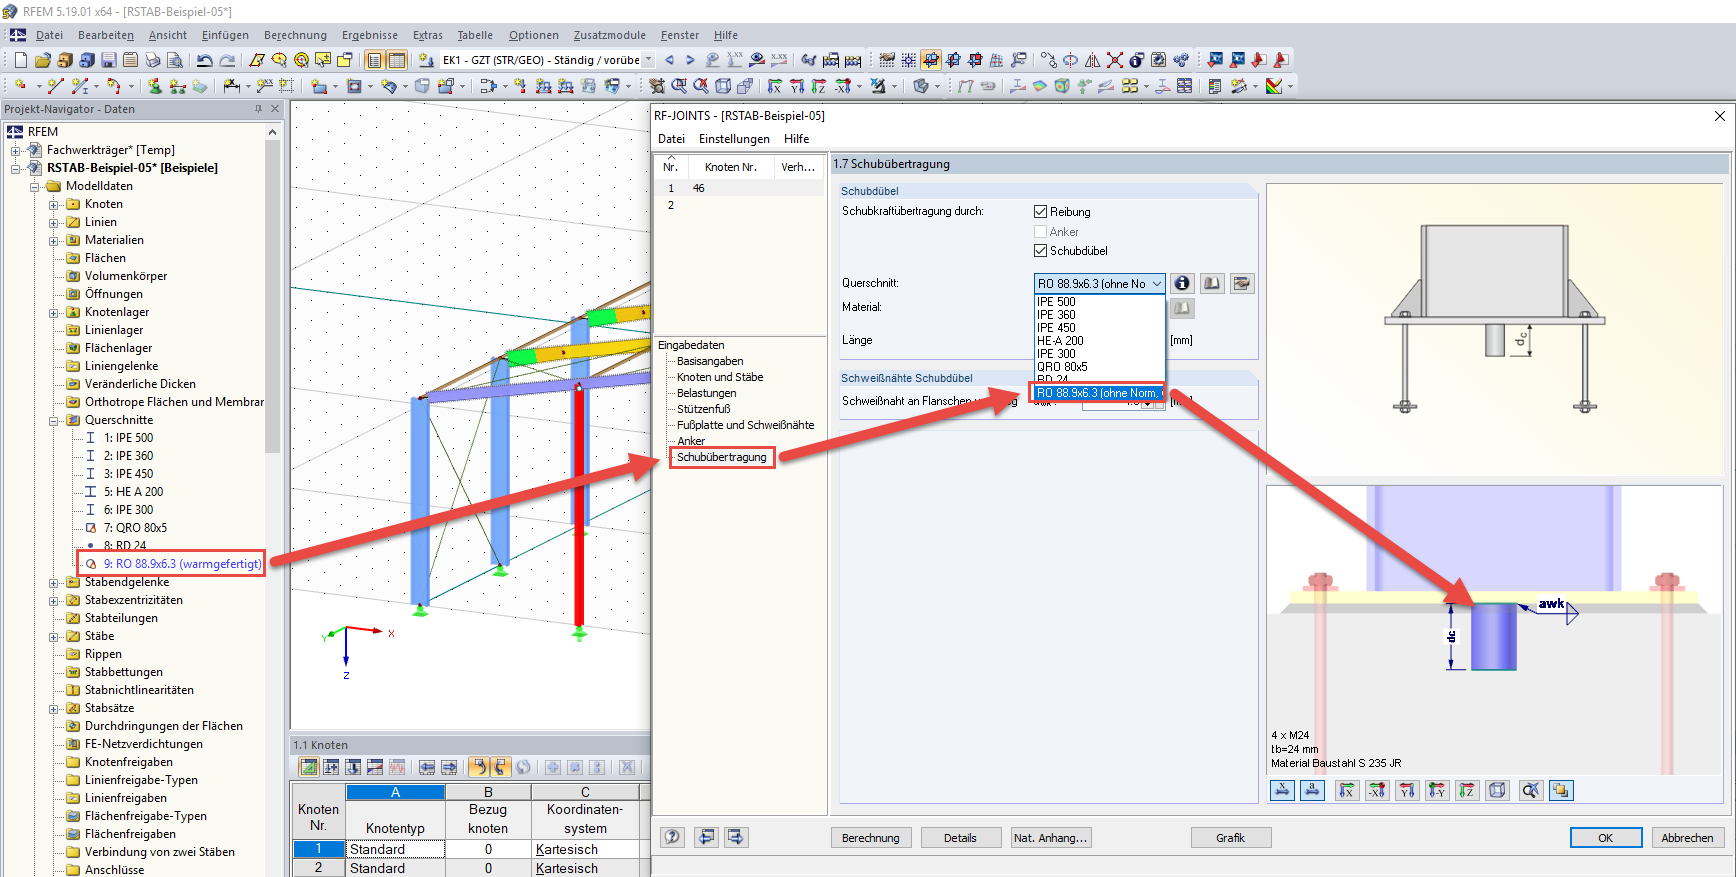Screen dimensions: 1736x877
Task: Open the Zusatzmodule menu
Action: pos(609,35)
